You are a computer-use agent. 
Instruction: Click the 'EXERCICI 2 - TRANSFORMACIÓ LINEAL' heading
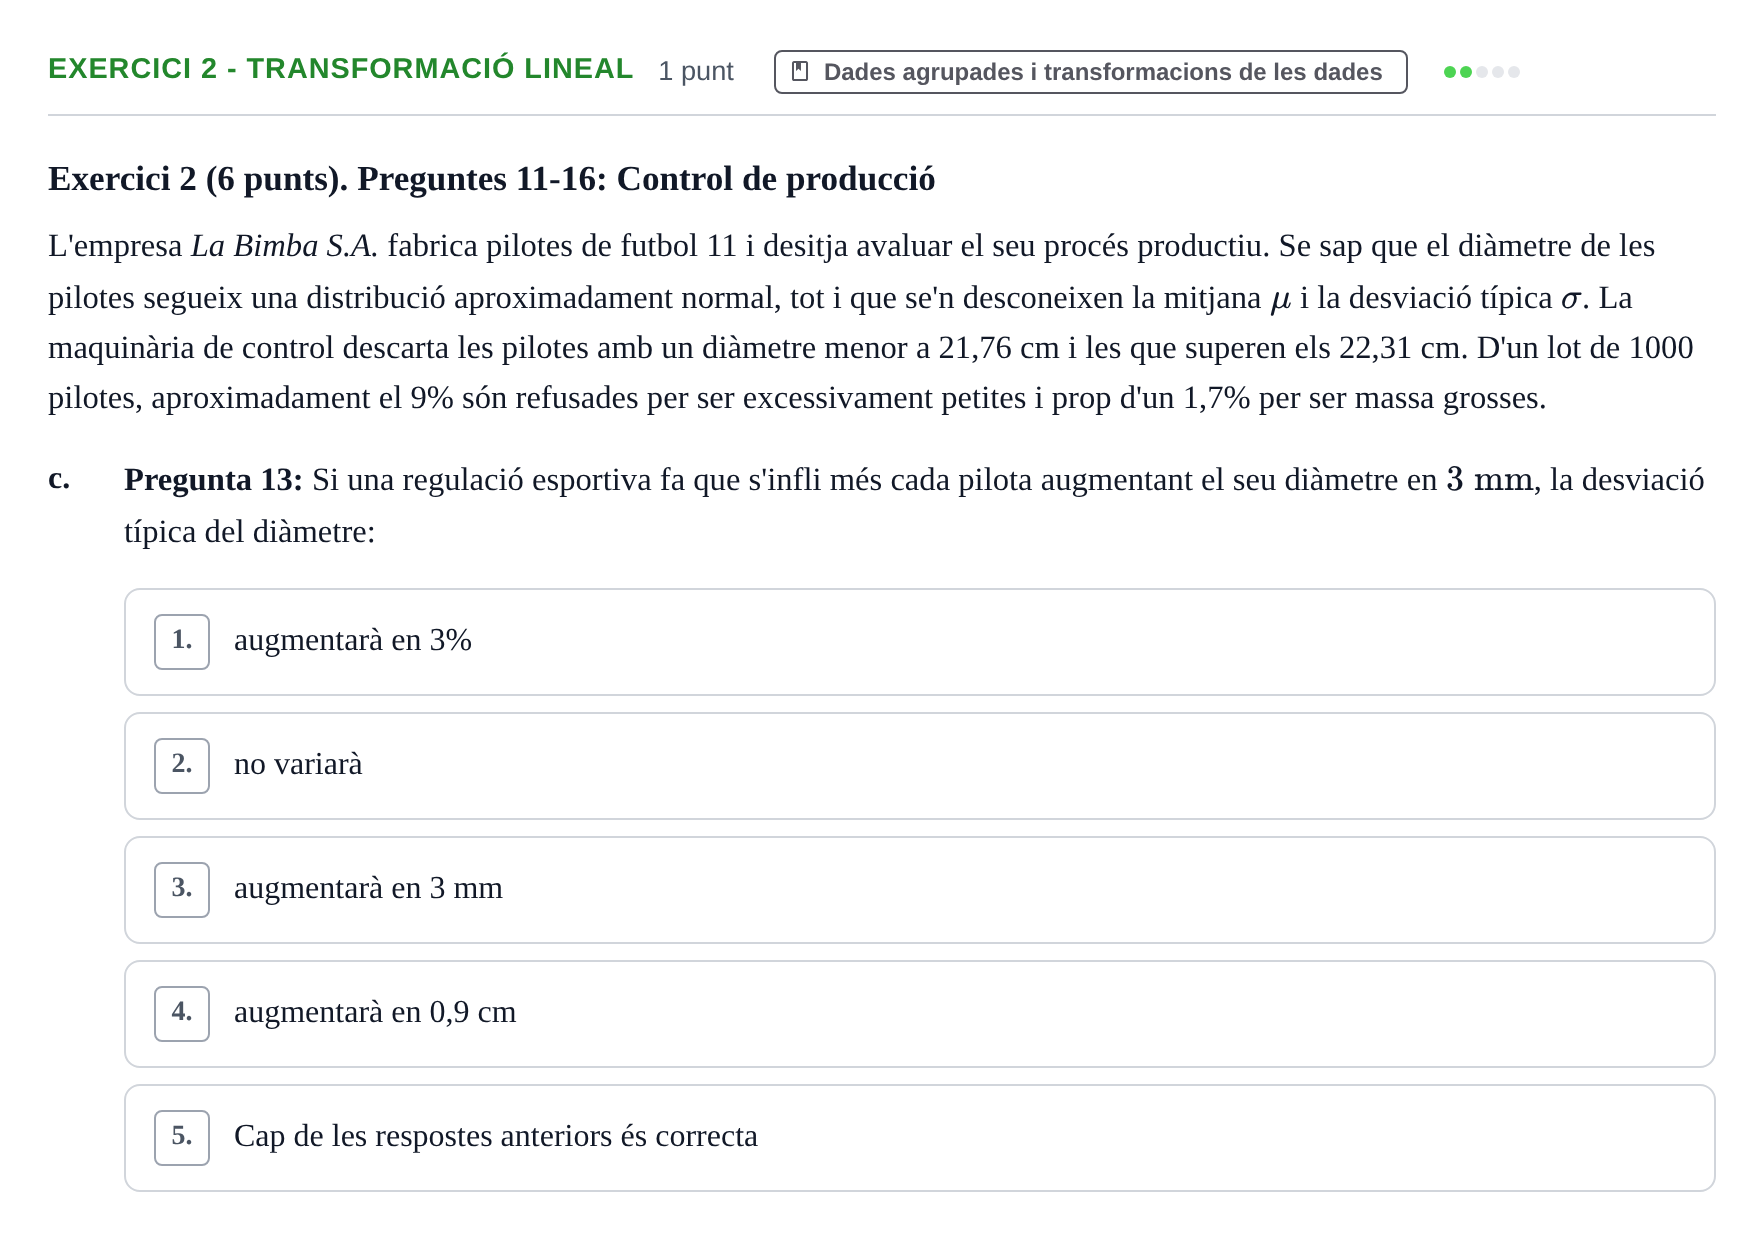tap(340, 69)
